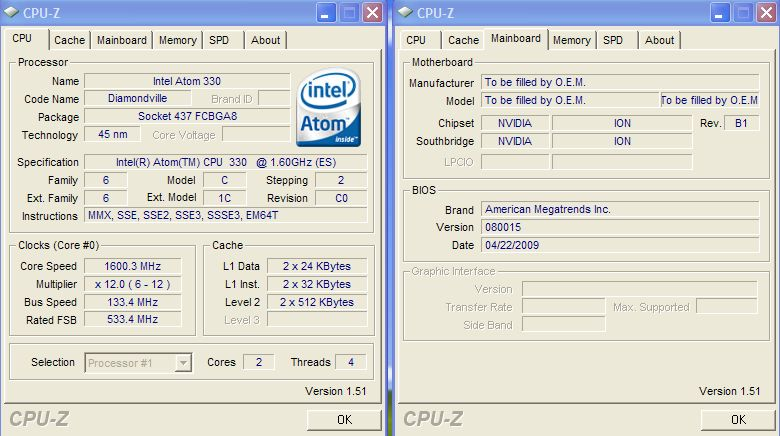Select SPD tab in left window
Screen dimensions: 780x436
point(219,40)
